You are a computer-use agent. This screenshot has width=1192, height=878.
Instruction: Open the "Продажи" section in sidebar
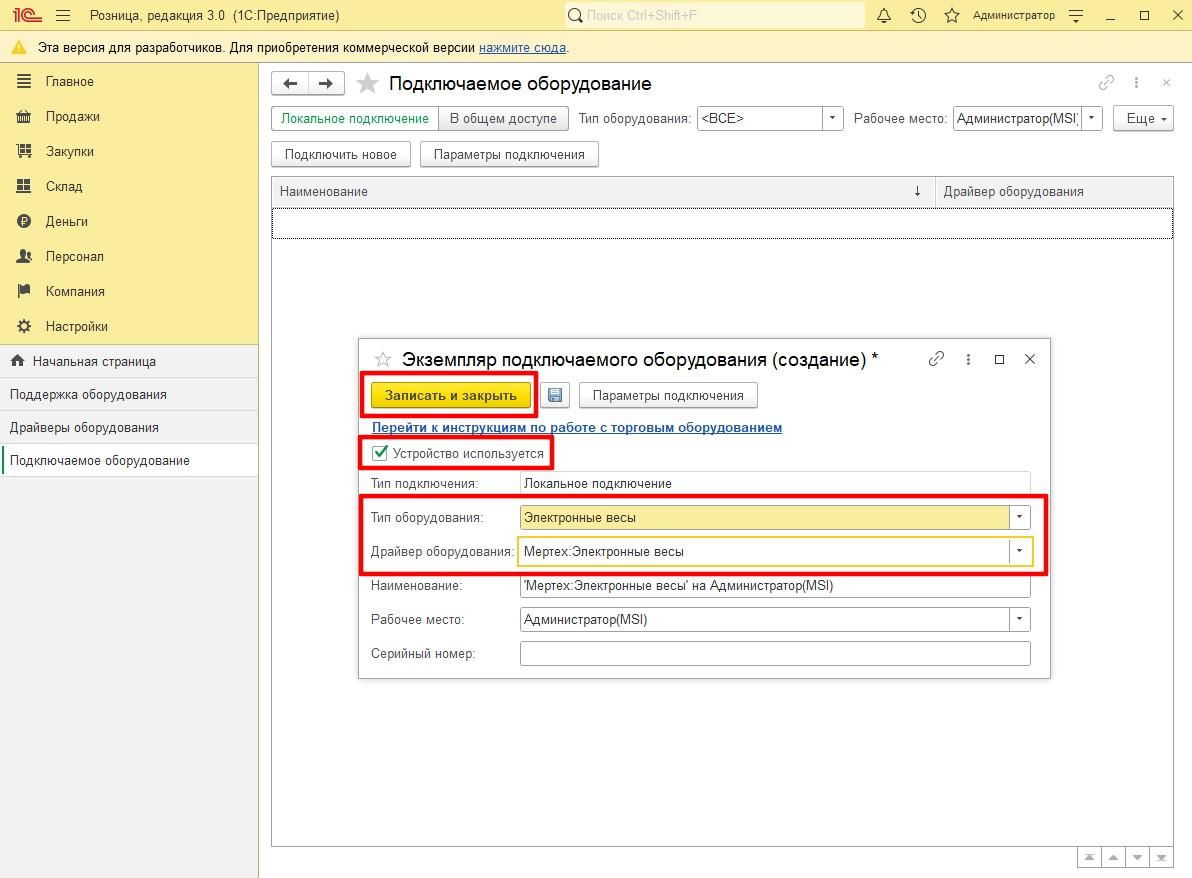72,116
